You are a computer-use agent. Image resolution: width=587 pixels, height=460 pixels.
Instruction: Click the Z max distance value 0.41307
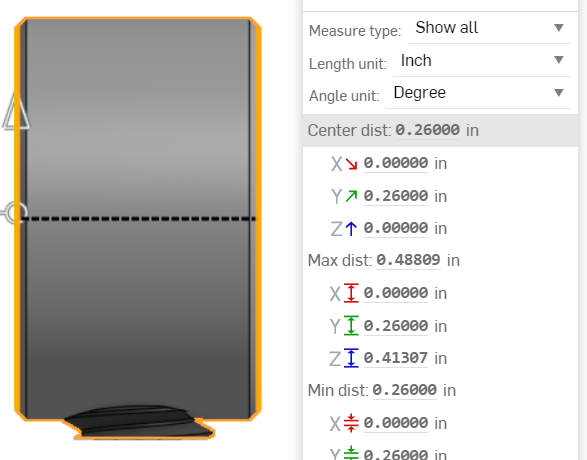[x=396, y=358]
